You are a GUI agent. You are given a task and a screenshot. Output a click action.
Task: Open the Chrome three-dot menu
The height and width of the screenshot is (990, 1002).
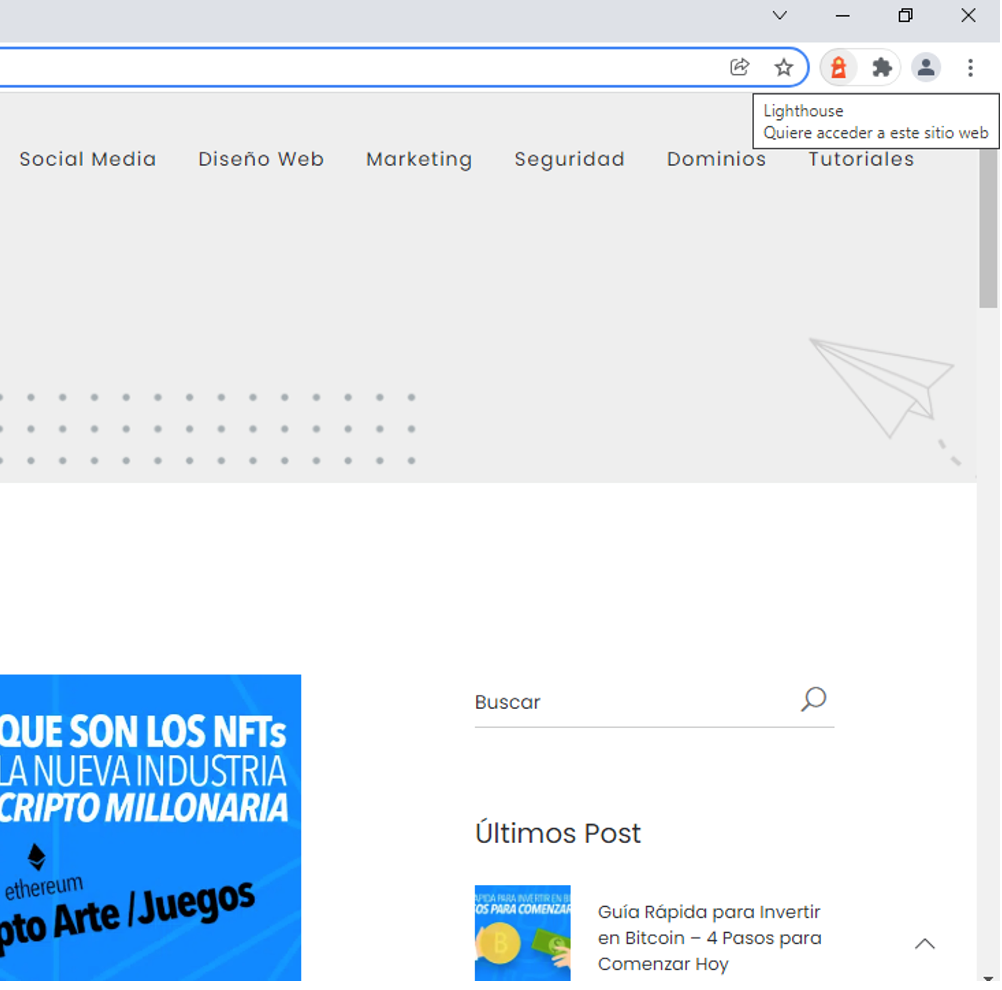[x=970, y=68]
